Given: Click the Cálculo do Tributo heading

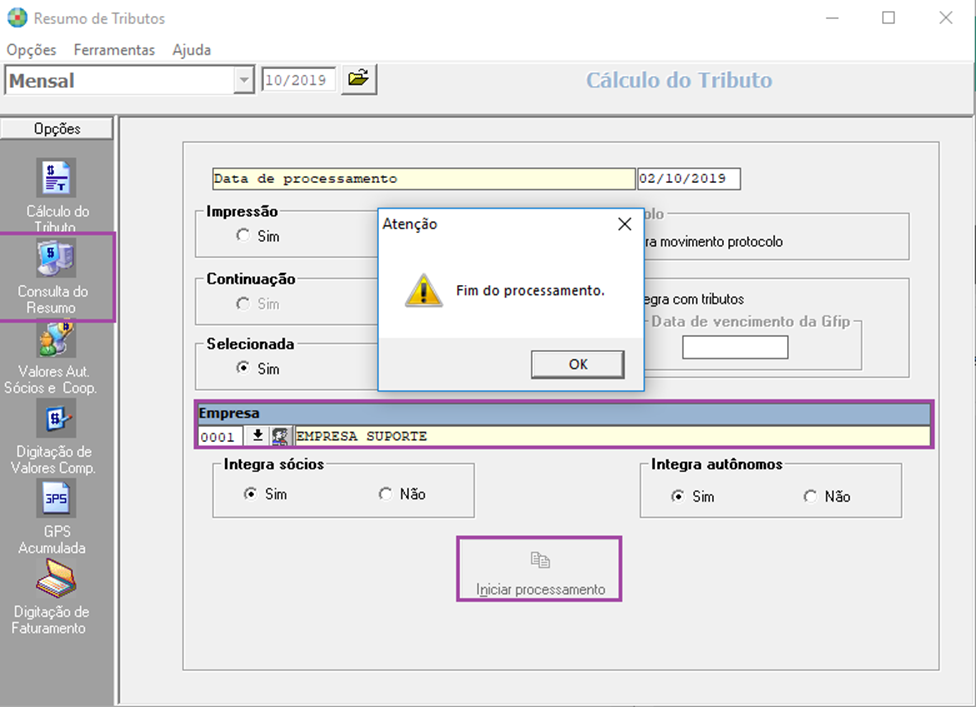Looking at the screenshot, I should pos(679,80).
